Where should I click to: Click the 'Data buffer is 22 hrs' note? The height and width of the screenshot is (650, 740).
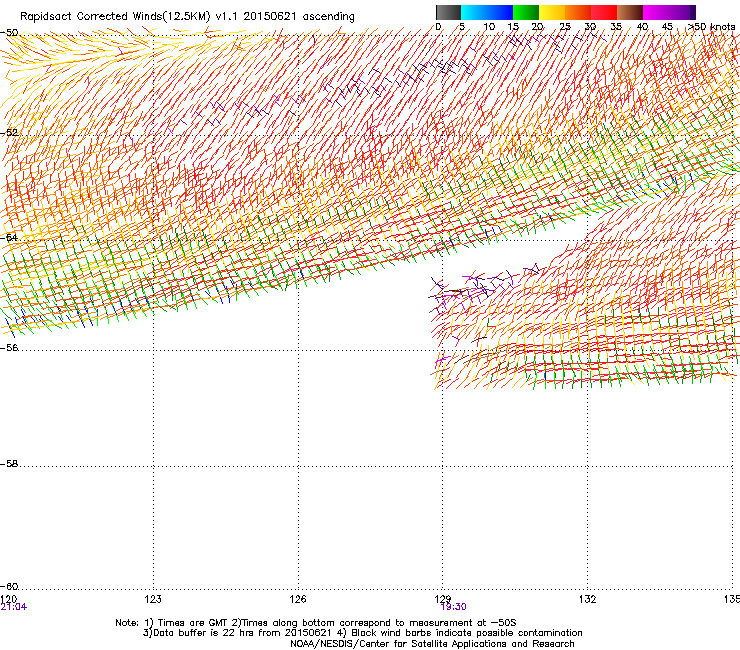pyautogui.click(x=363, y=633)
